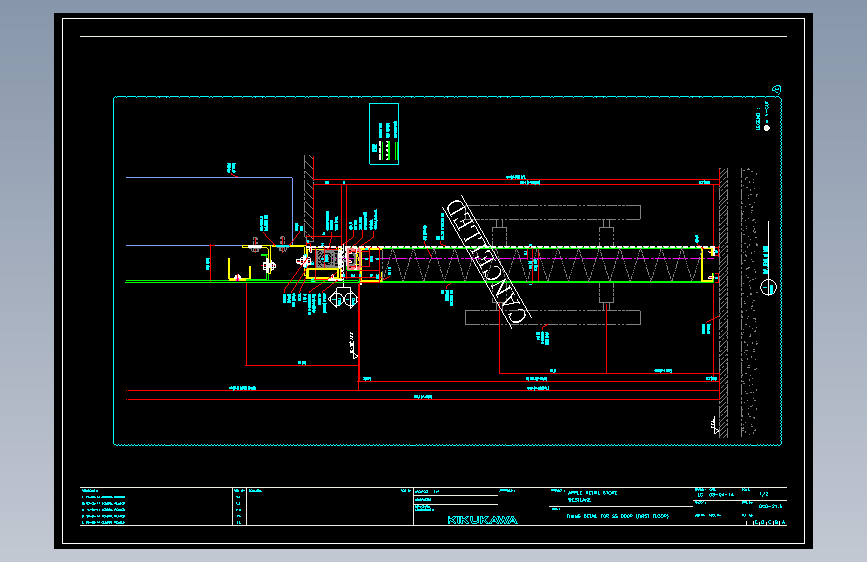Image resolution: width=867 pixels, height=562 pixels.
Task: Select the "APPLE RETAIL STORE" project title text
Action: [x=592, y=493]
